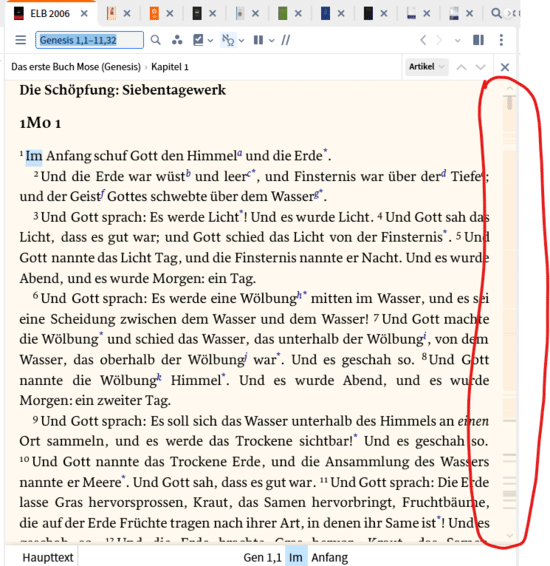Click the parallel resources double-slash icon

click(x=286, y=40)
